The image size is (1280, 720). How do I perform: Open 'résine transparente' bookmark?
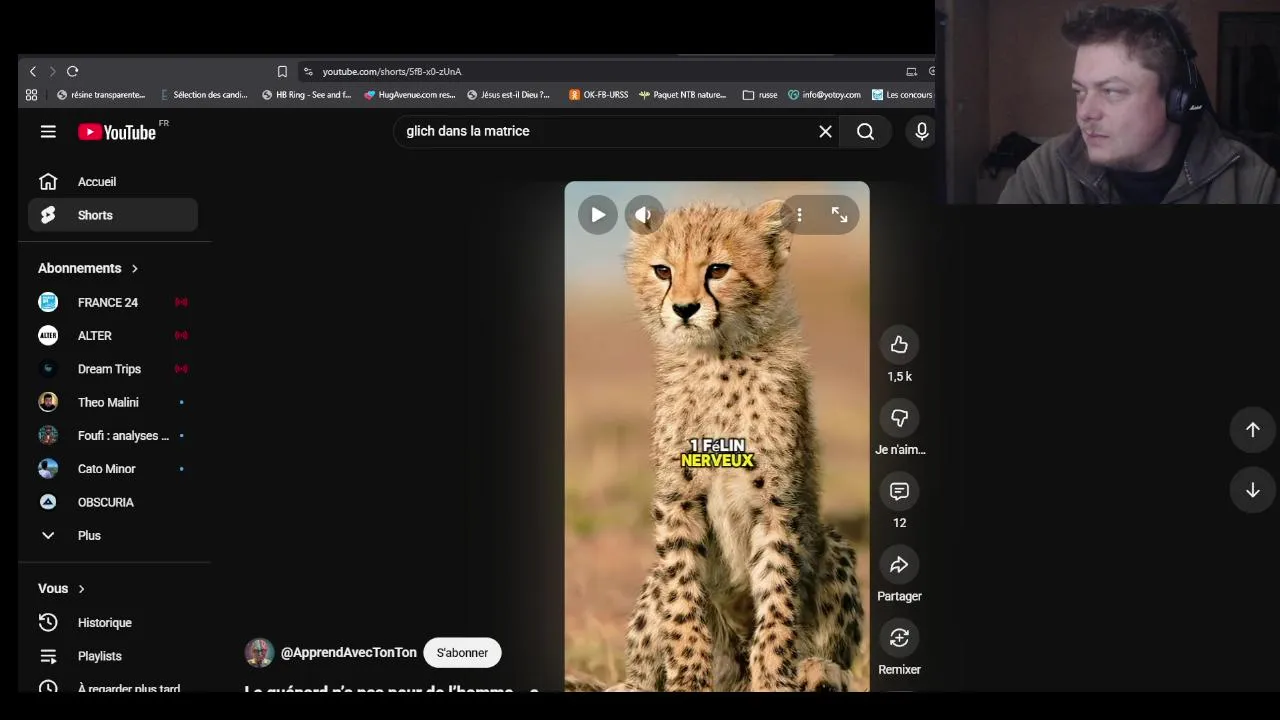pos(101,95)
